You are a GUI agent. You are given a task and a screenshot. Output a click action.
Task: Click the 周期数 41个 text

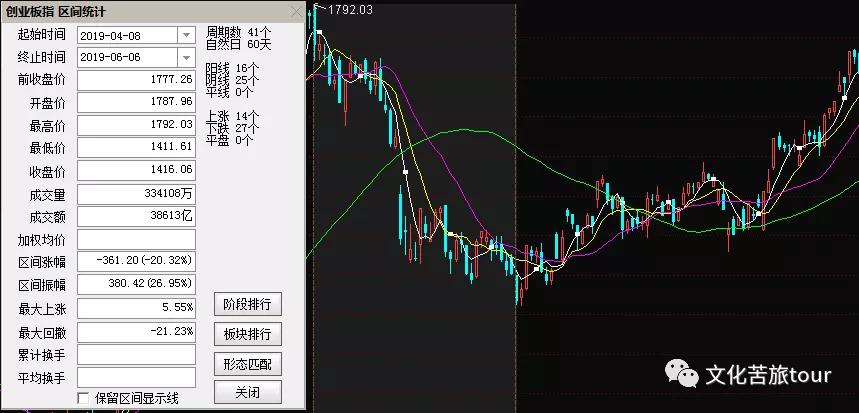(237, 33)
